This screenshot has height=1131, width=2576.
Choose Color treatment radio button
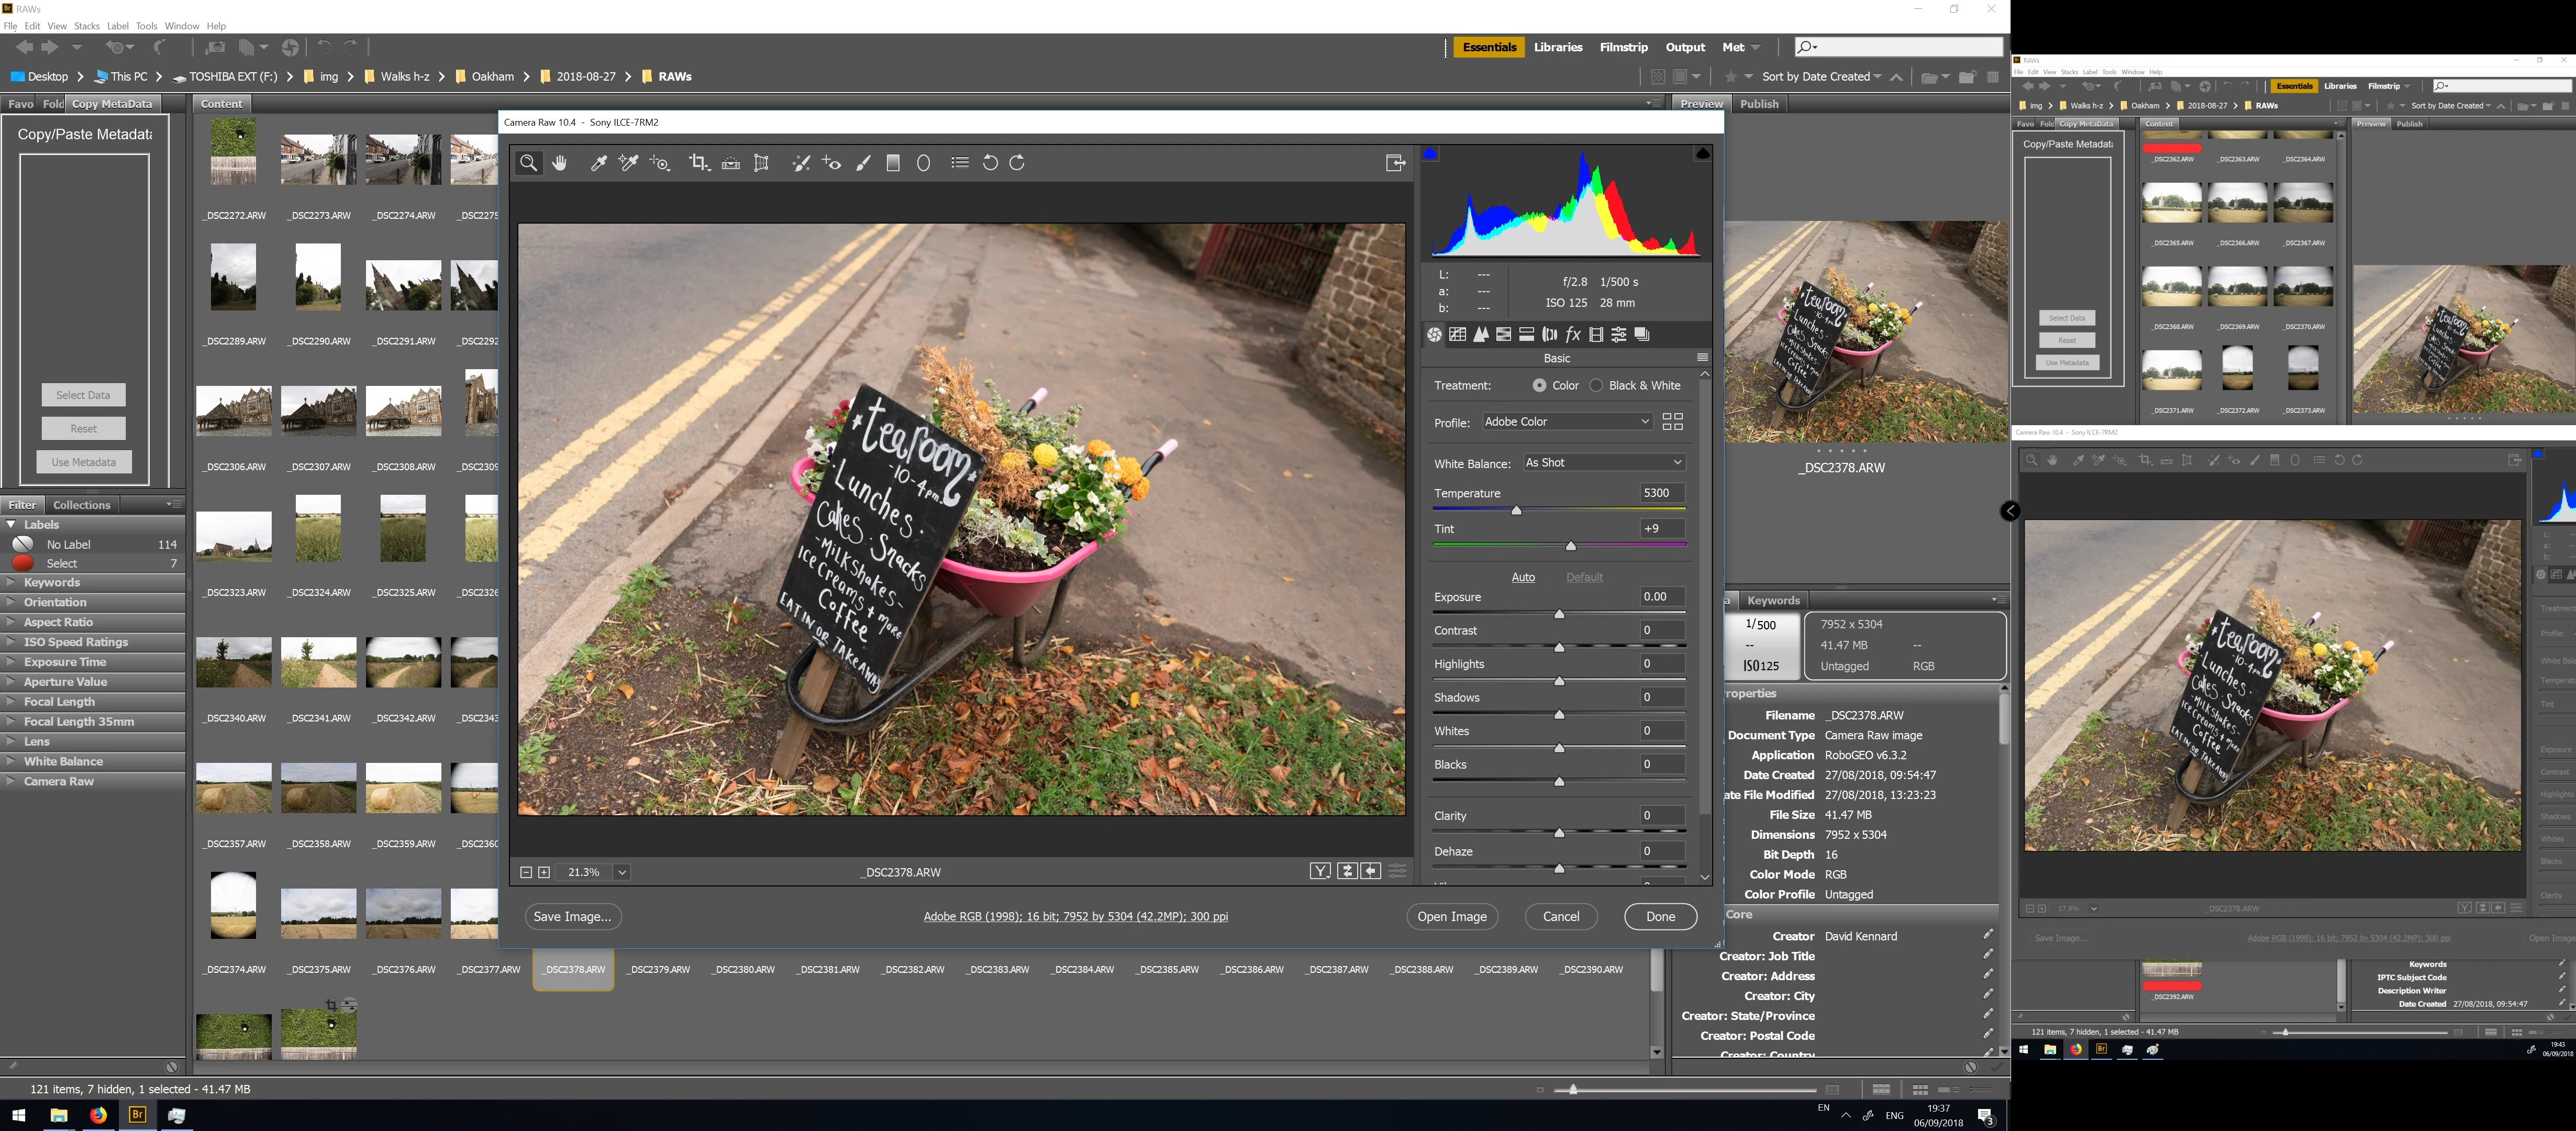[x=1540, y=385]
